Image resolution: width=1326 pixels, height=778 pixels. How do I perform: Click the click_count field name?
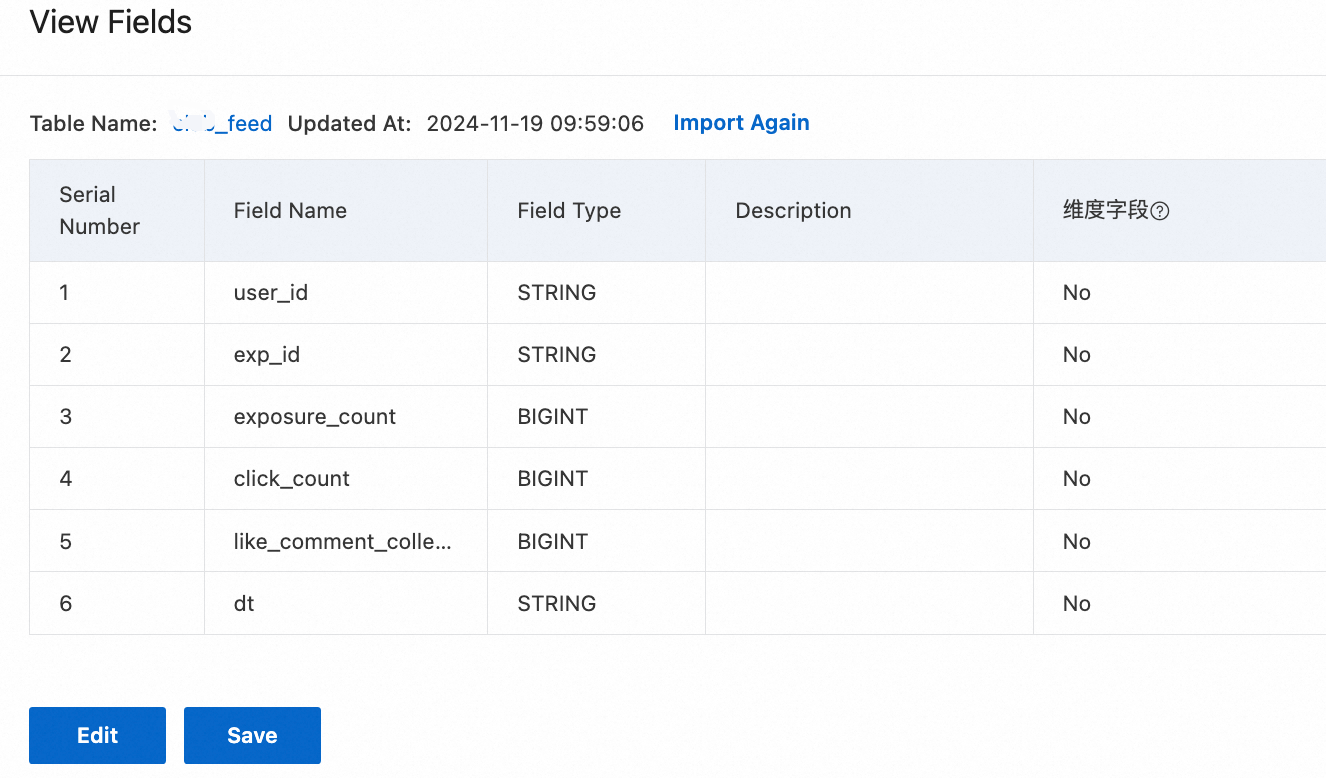pyautogui.click(x=291, y=479)
